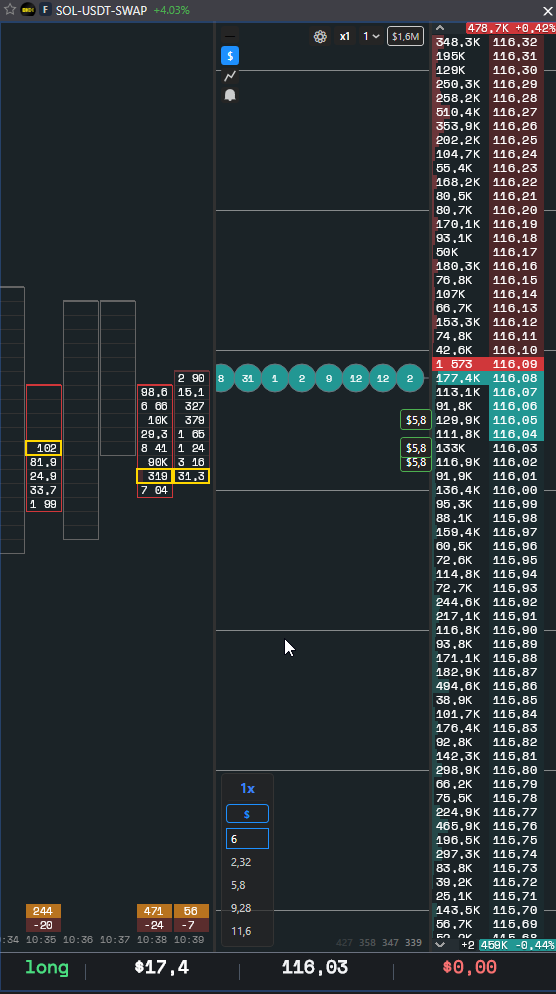Click the 379 cluster cell in 10:39 column
Screen dimensions: 556x994
coord(191,420)
